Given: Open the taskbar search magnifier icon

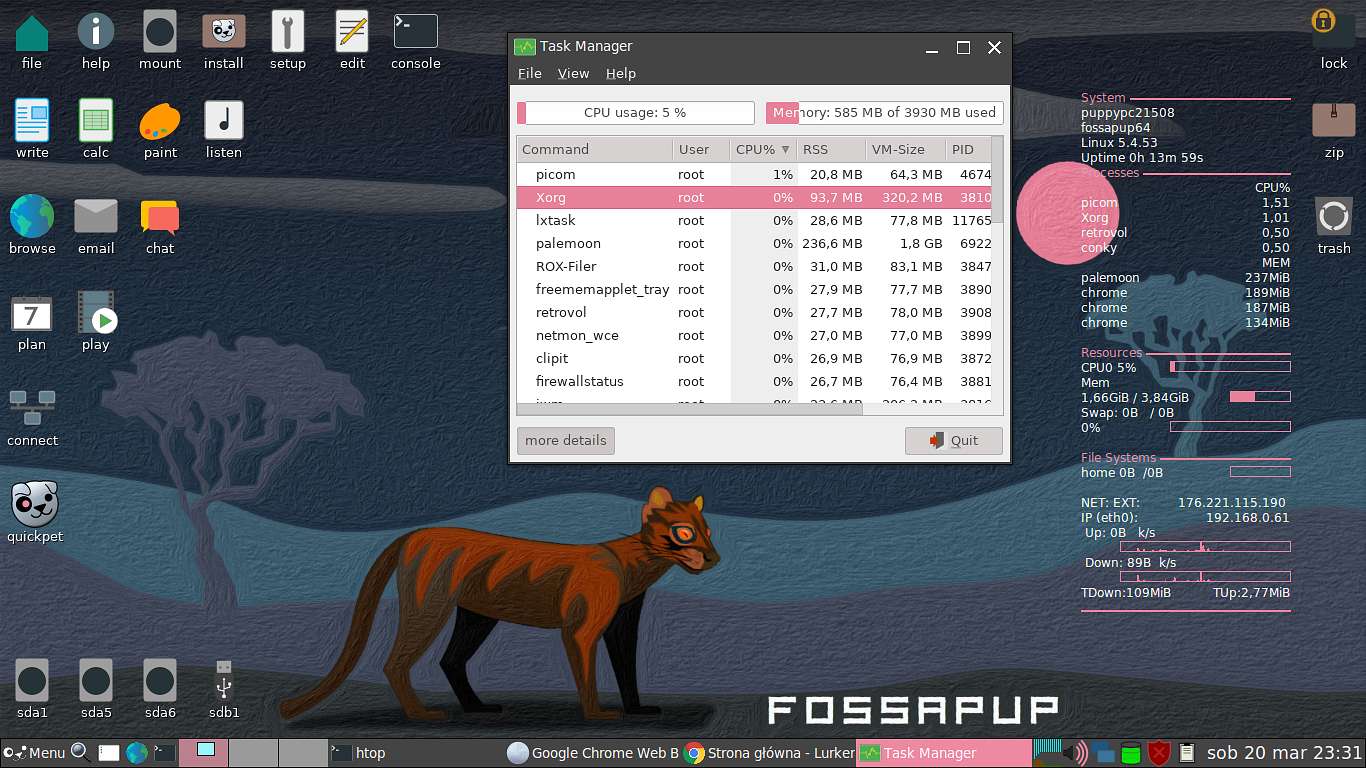Looking at the screenshot, I should (81, 752).
